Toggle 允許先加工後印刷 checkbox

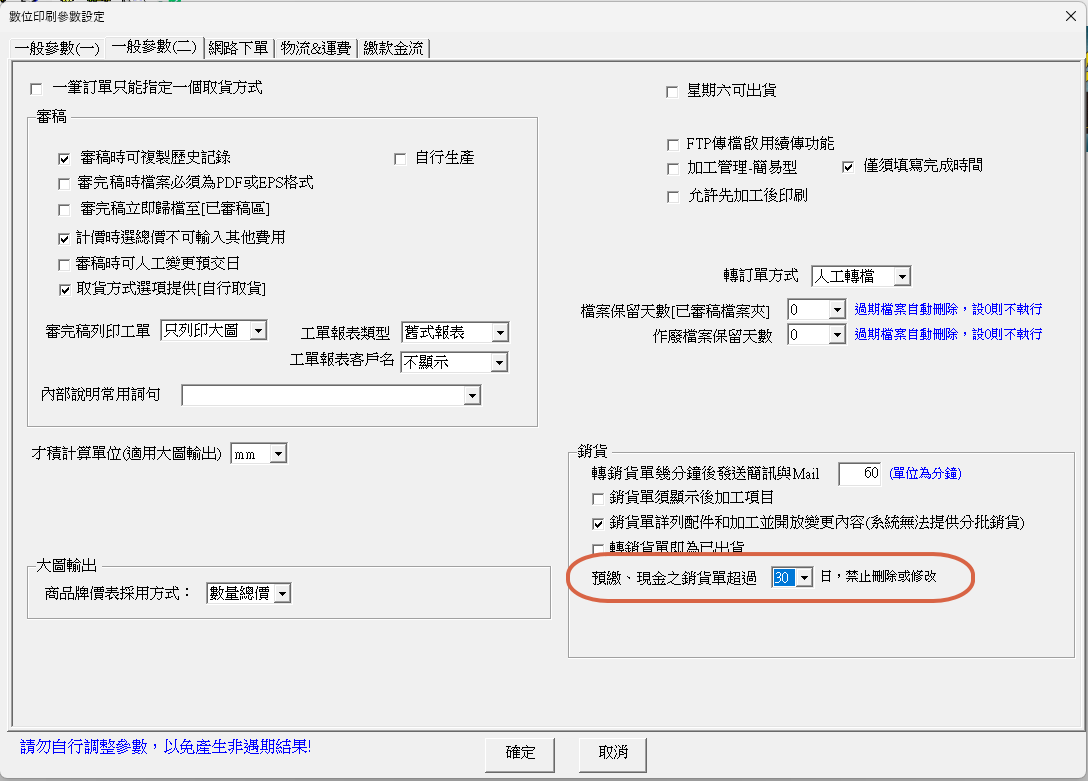pyautogui.click(x=673, y=196)
